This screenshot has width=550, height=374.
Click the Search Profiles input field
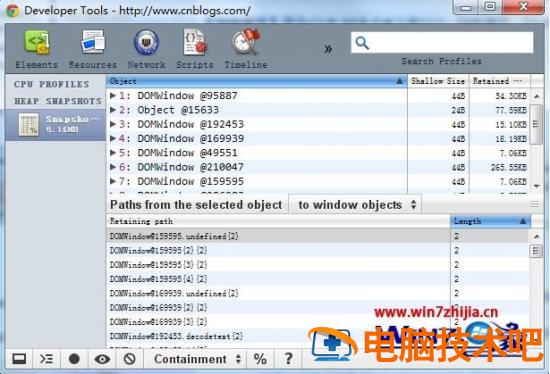tap(442, 43)
